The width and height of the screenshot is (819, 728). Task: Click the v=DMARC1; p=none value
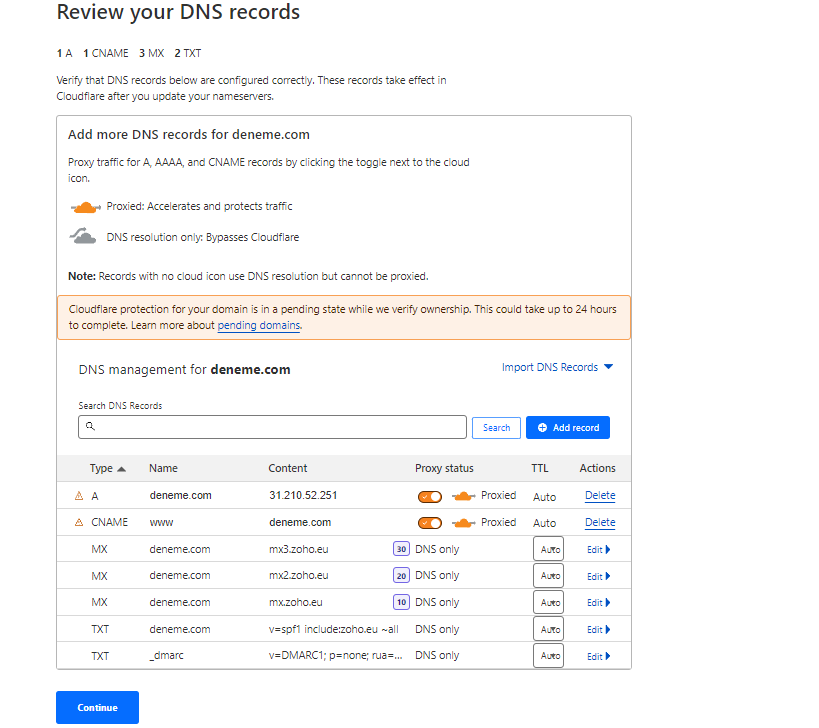pyautogui.click(x=335, y=655)
